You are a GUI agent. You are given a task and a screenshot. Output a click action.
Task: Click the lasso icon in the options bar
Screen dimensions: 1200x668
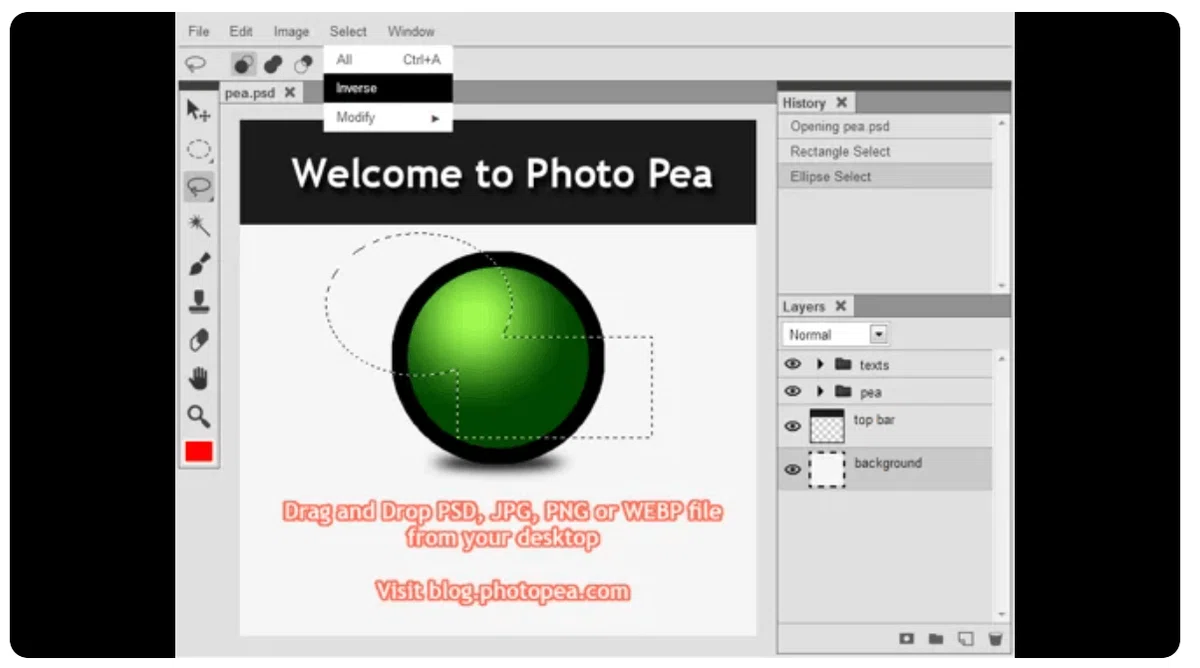point(196,64)
